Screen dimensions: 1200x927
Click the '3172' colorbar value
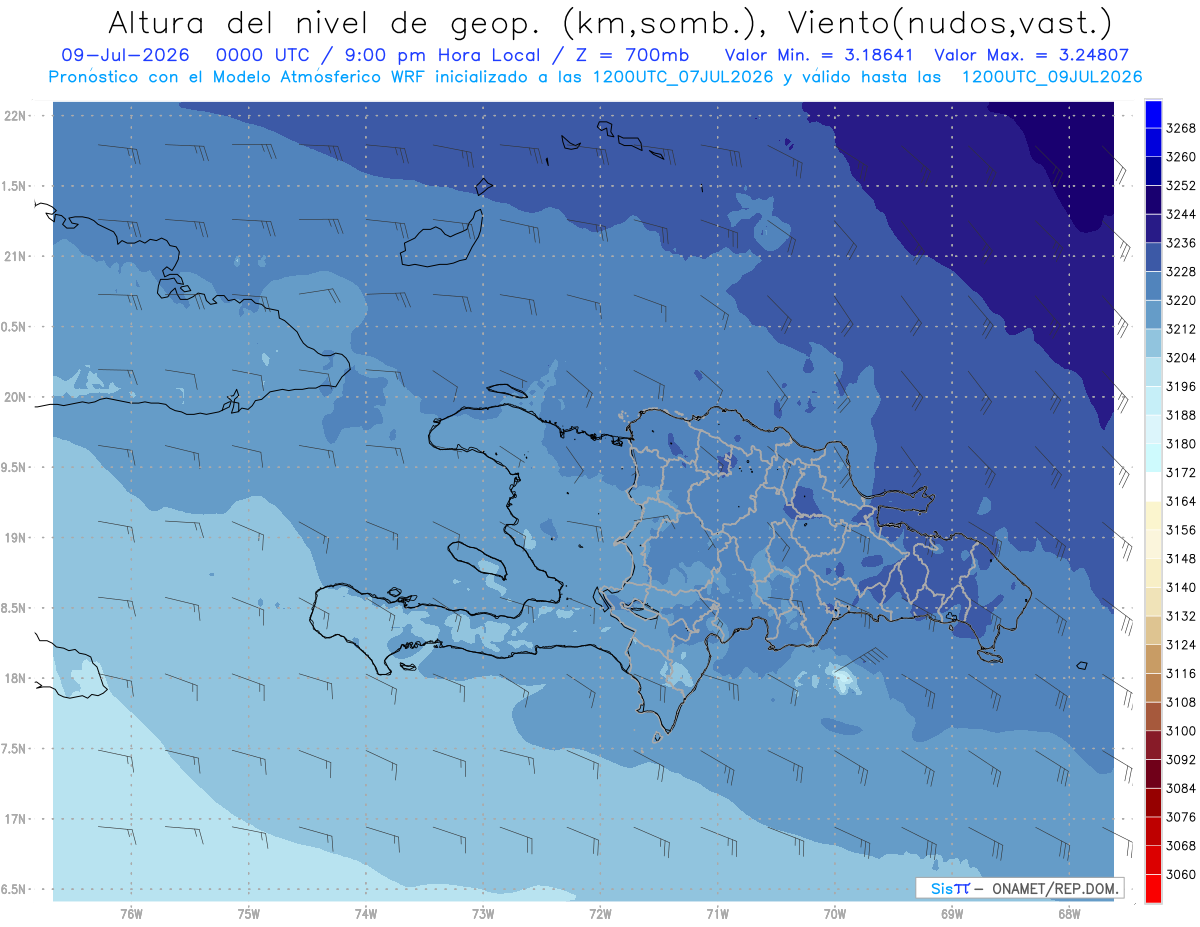click(x=1180, y=473)
